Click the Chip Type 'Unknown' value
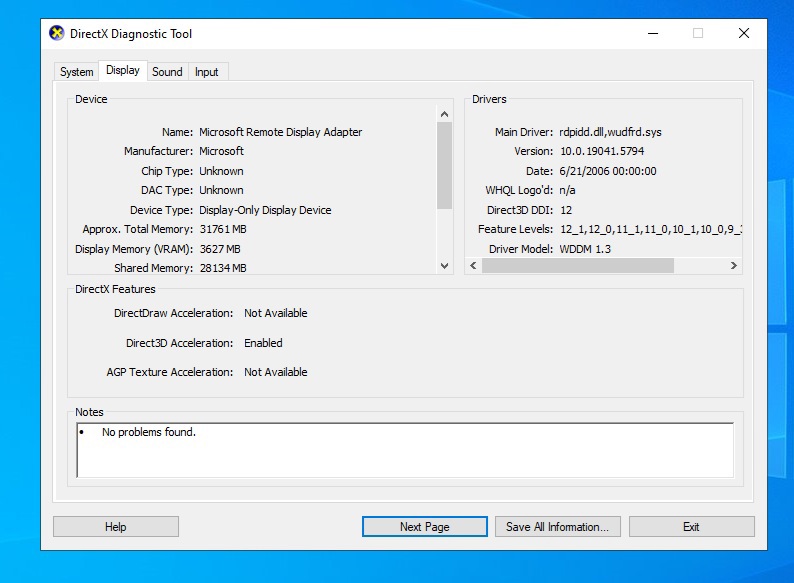The image size is (794, 583). (x=221, y=171)
